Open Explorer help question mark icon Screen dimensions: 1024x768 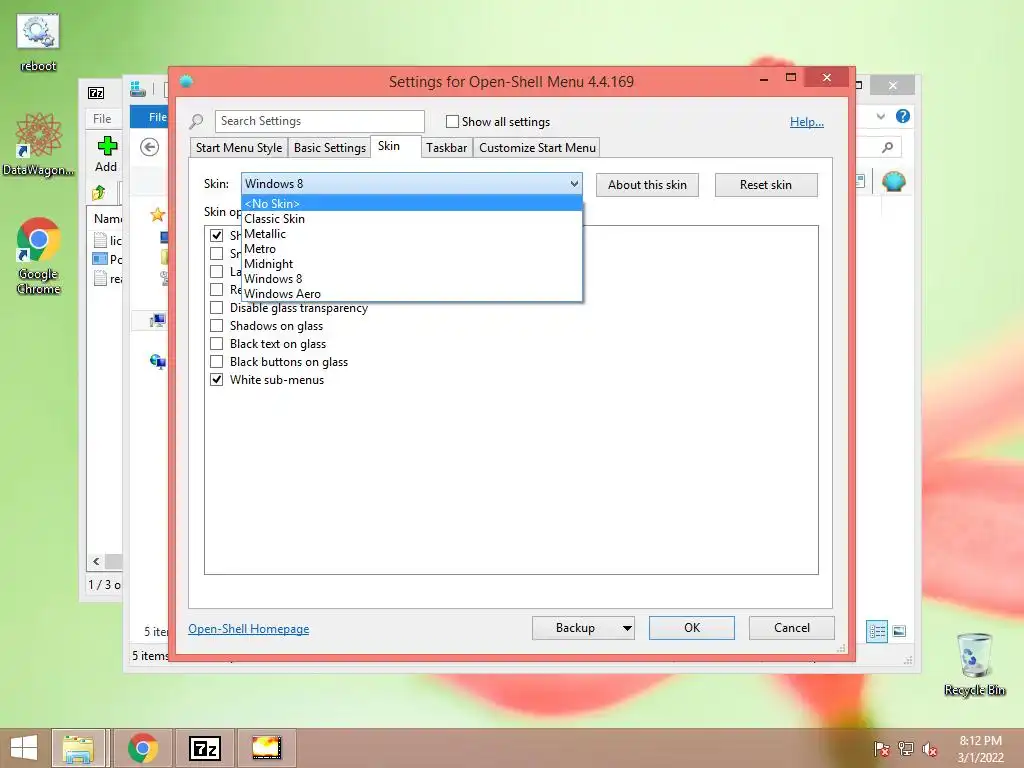[903, 116]
